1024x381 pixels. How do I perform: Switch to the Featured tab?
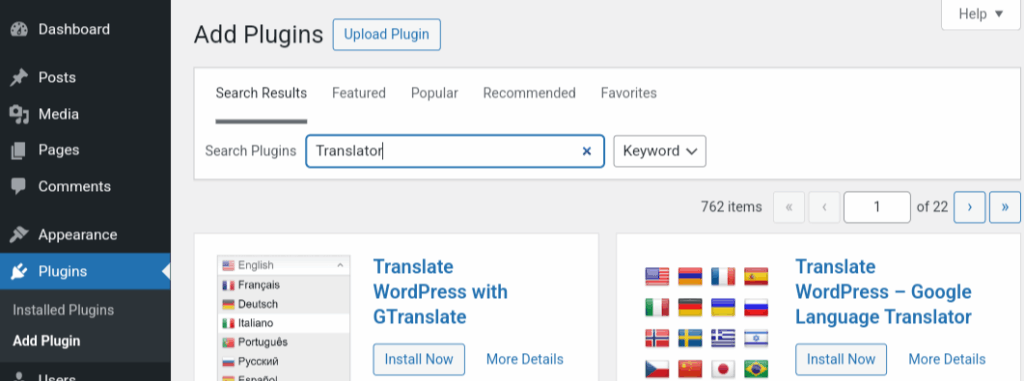[359, 93]
